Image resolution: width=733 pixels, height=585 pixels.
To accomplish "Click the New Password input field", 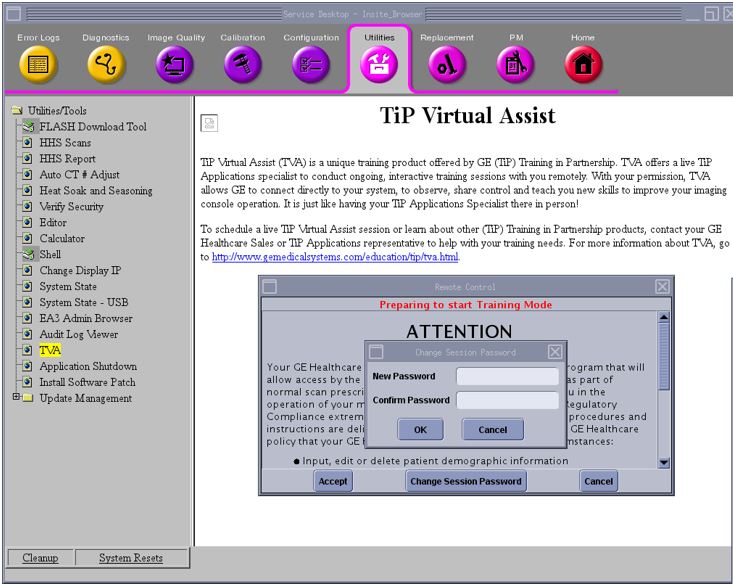I will point(507,376).
